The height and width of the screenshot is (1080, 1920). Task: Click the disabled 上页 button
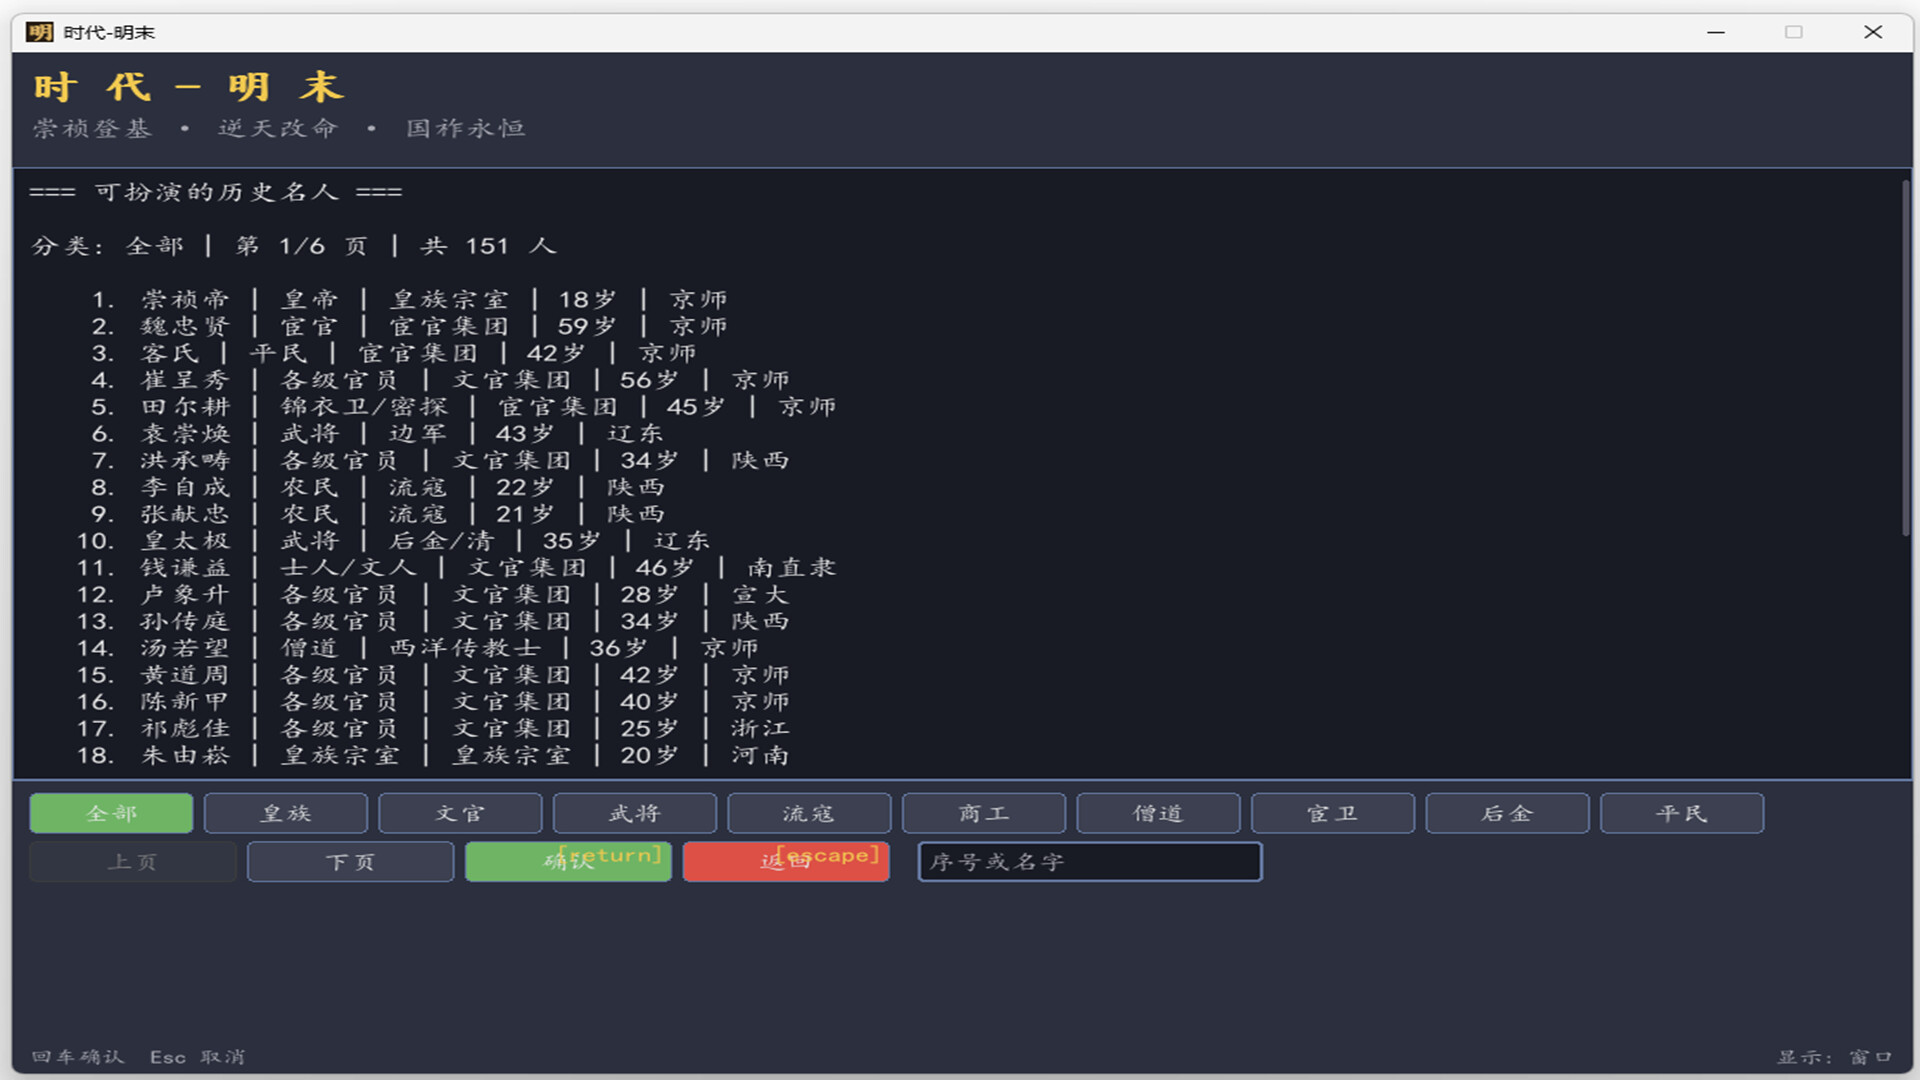[x=133, y=862]
